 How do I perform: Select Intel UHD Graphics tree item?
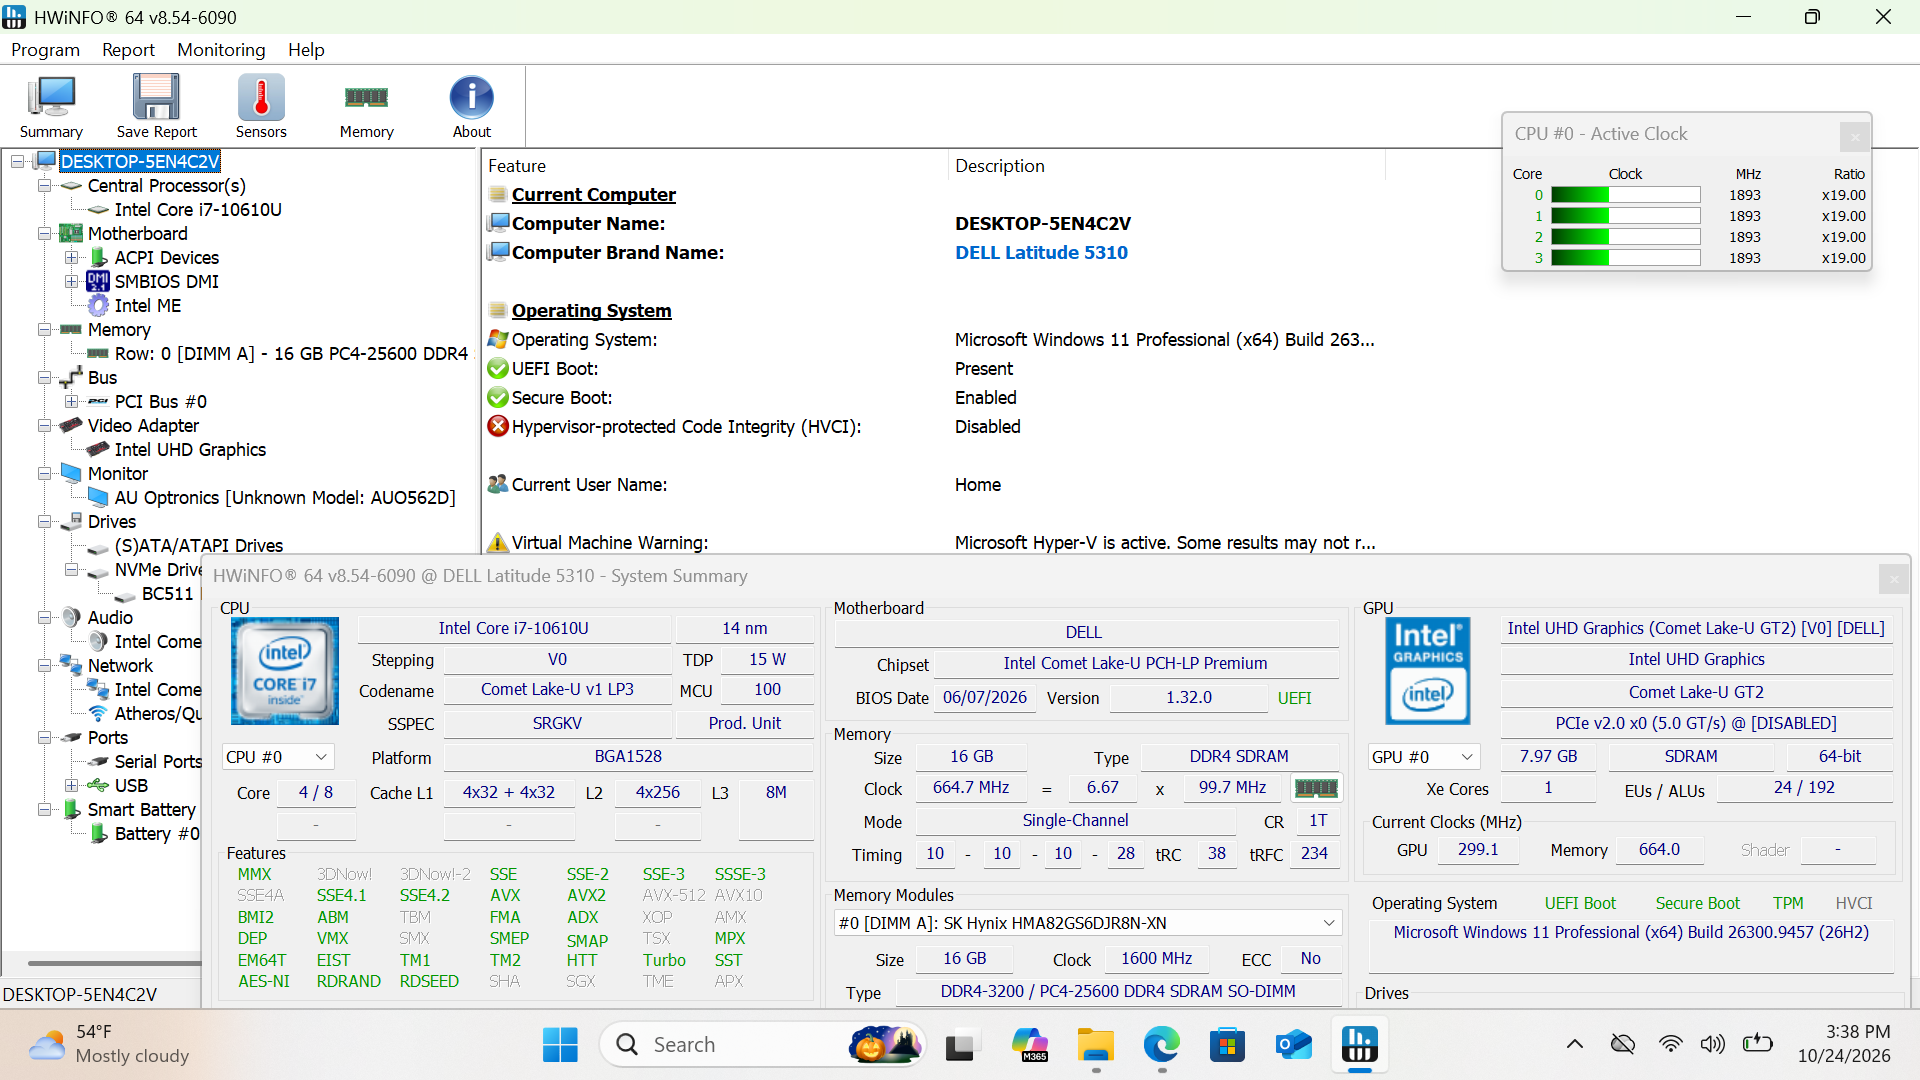pyautogui.click(x=190, y=450)
